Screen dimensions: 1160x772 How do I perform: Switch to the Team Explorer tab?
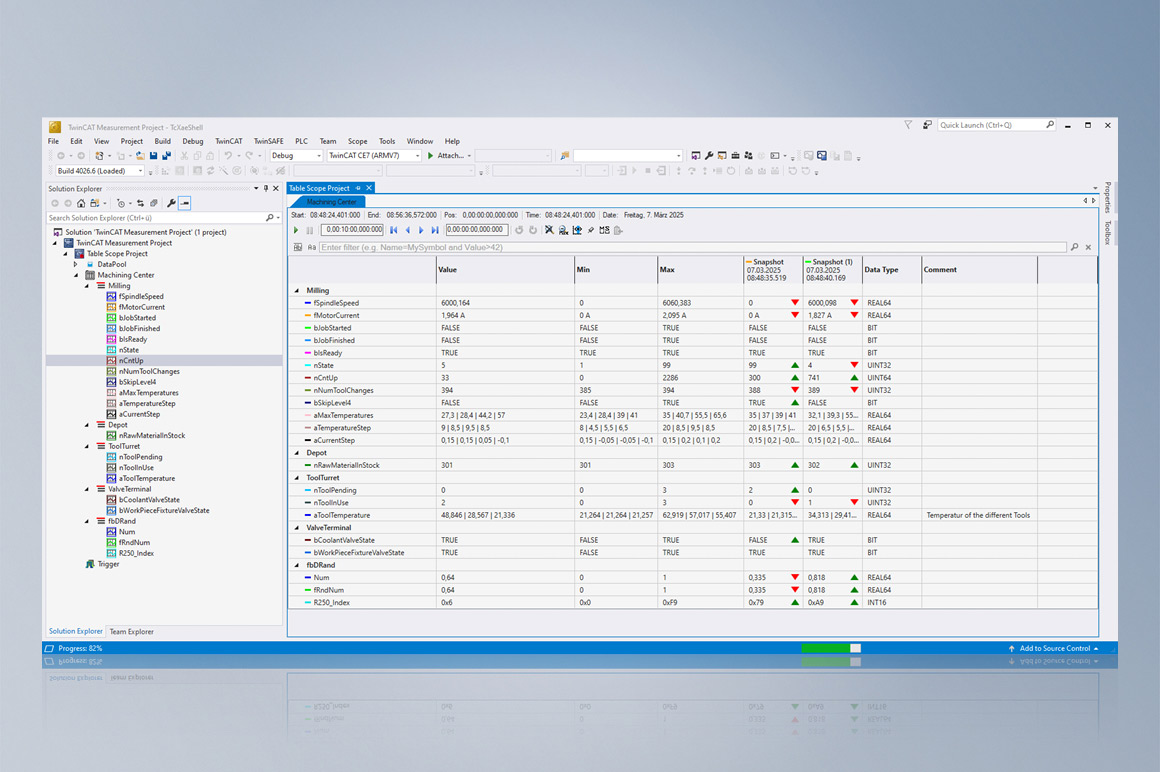pyautogui.click(x=131, y=632)
